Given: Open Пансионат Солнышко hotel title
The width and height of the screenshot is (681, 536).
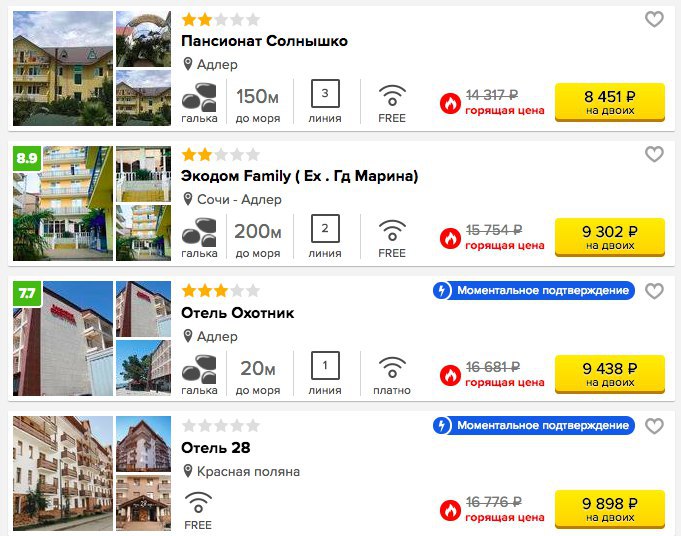Looking at the screenshot, I should (264, 41).
